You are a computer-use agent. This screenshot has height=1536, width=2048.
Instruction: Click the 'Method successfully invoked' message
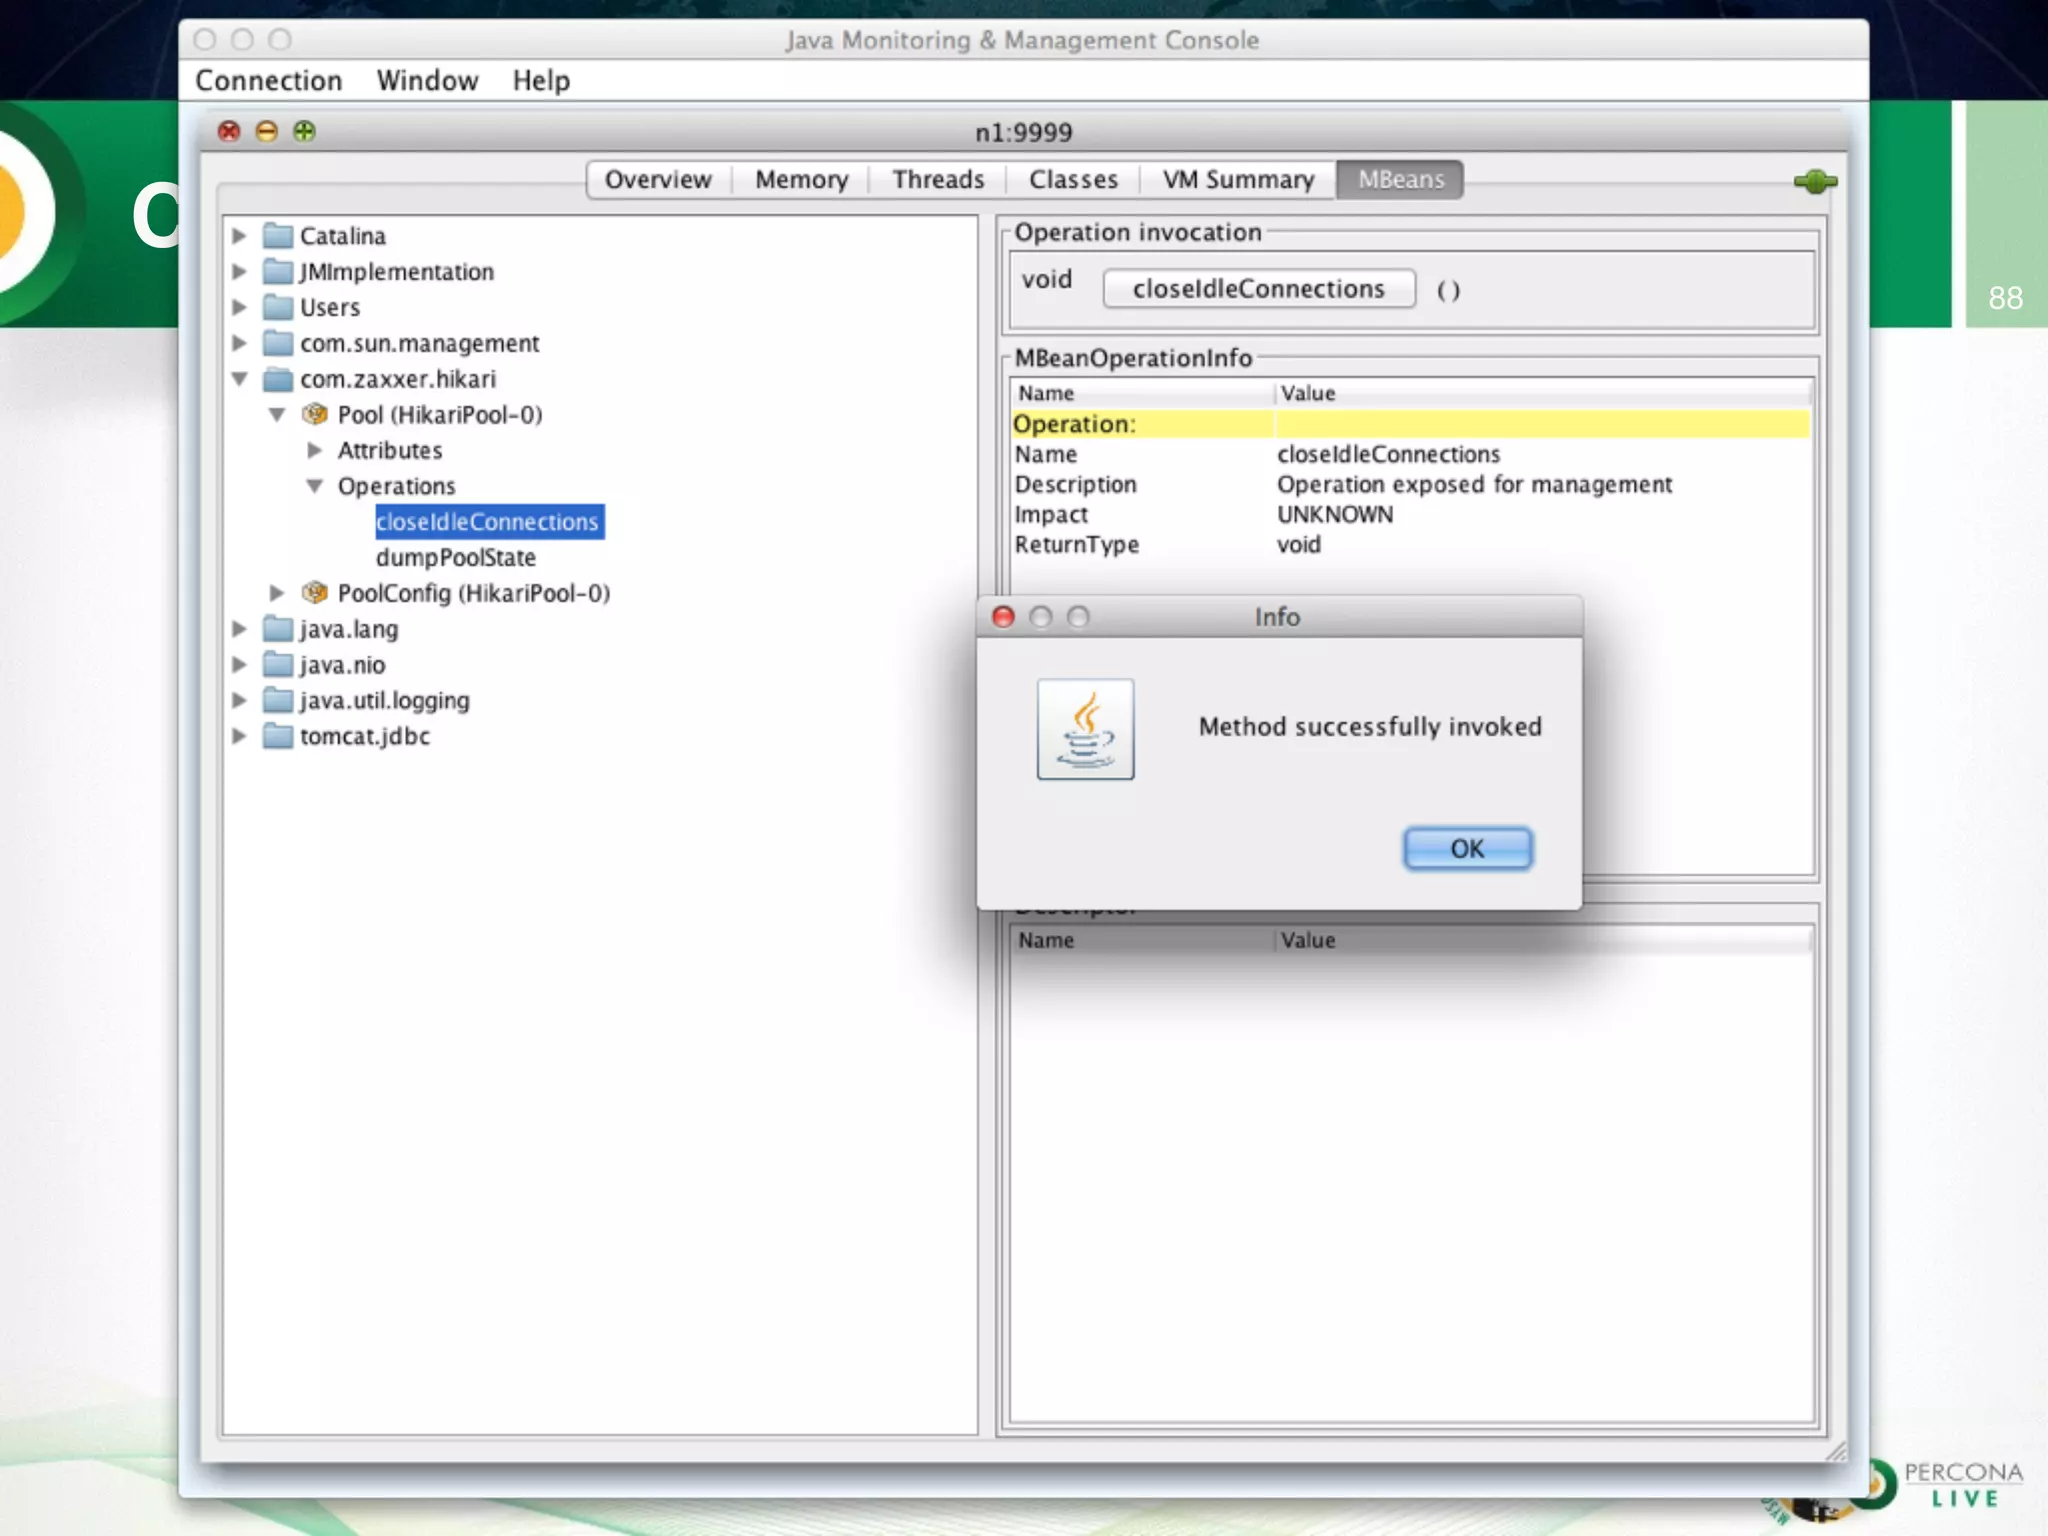tap(1370, 727)
